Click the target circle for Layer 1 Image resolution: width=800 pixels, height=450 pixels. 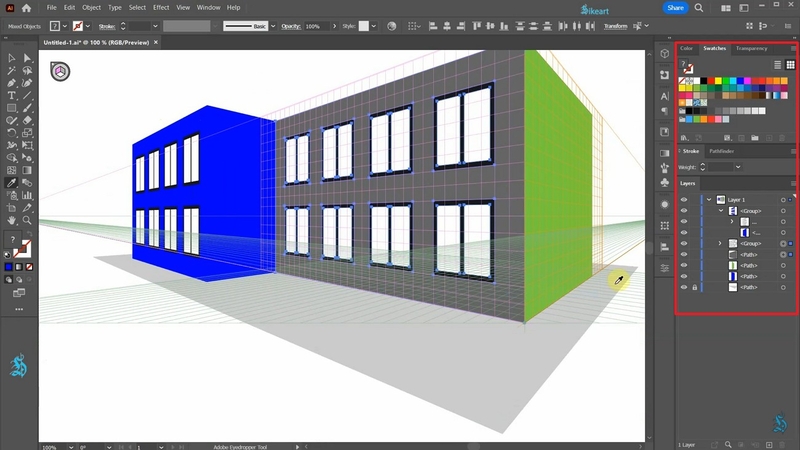tap(783, 199)
